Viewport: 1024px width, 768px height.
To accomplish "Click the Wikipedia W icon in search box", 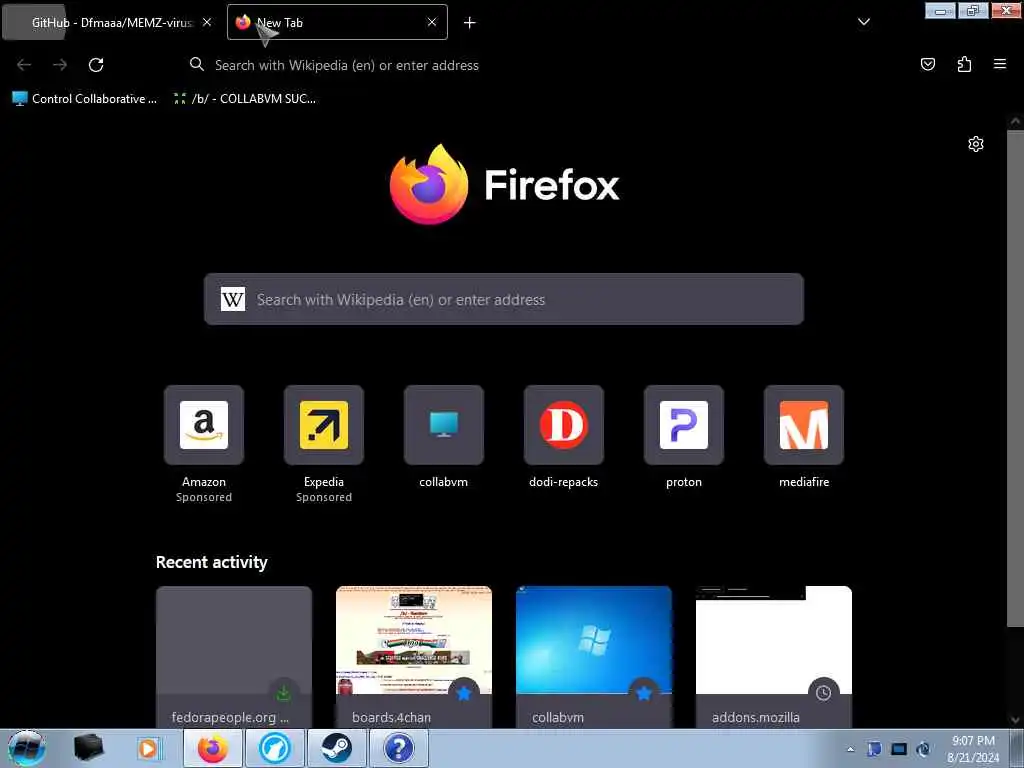I will pyautogui.click(x=233, y=300).
